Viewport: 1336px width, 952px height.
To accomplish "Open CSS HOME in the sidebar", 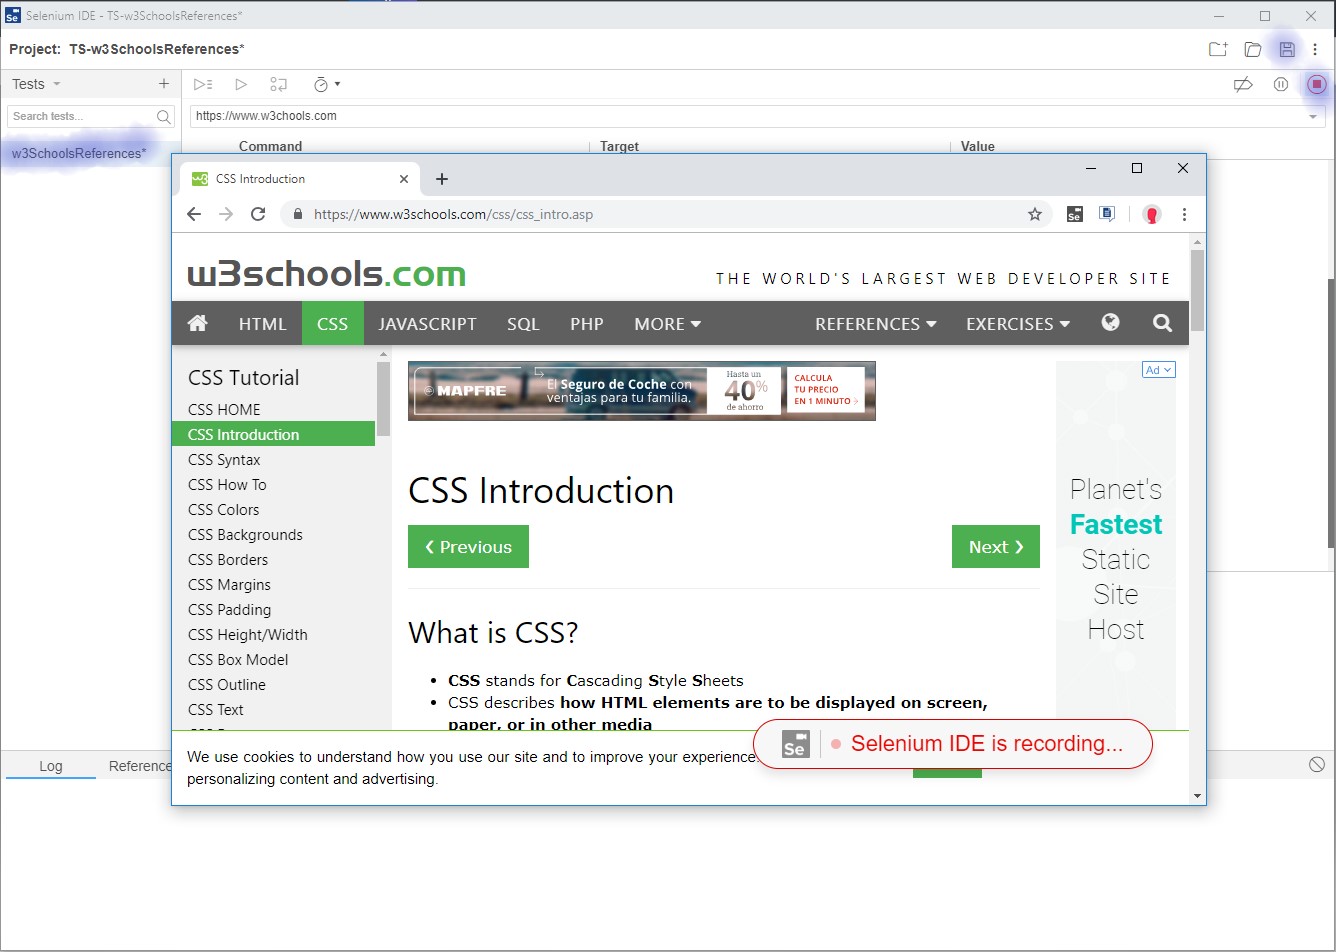I will 224,410.
